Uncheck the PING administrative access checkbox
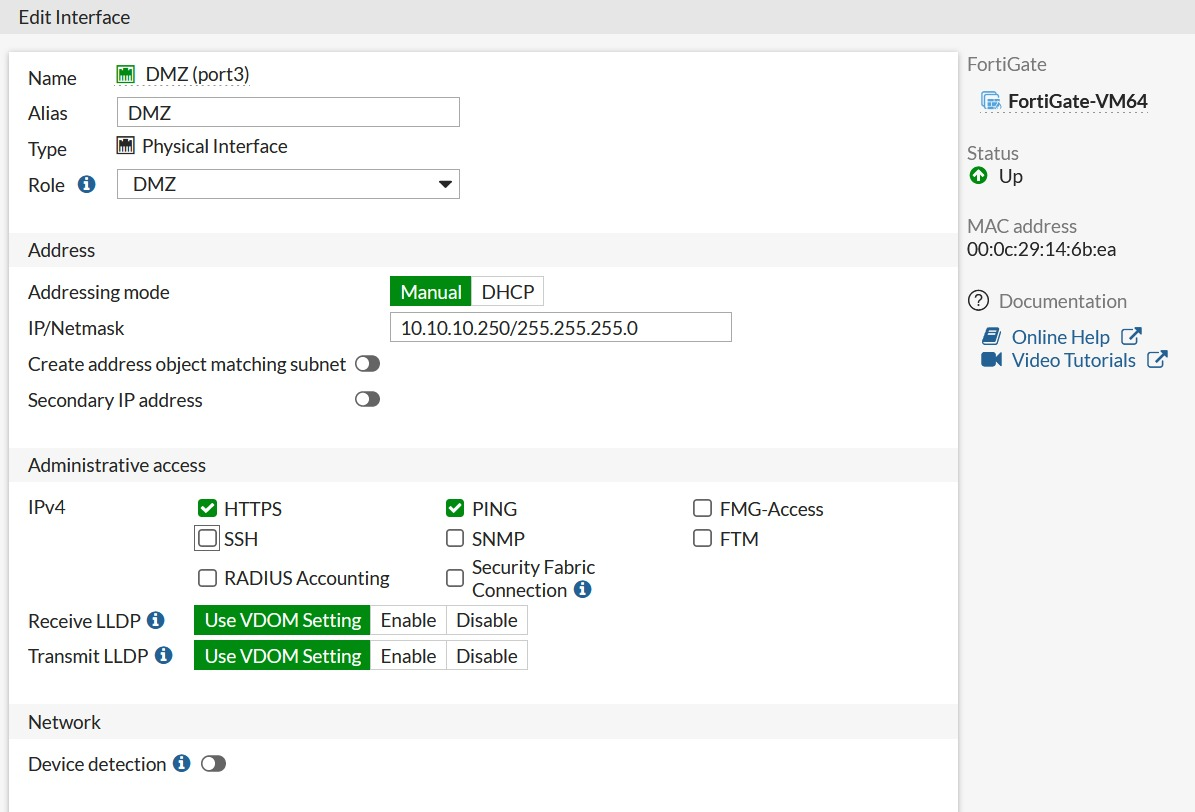1195x812 pixels. pyautogui.click(x=455, y=508)
